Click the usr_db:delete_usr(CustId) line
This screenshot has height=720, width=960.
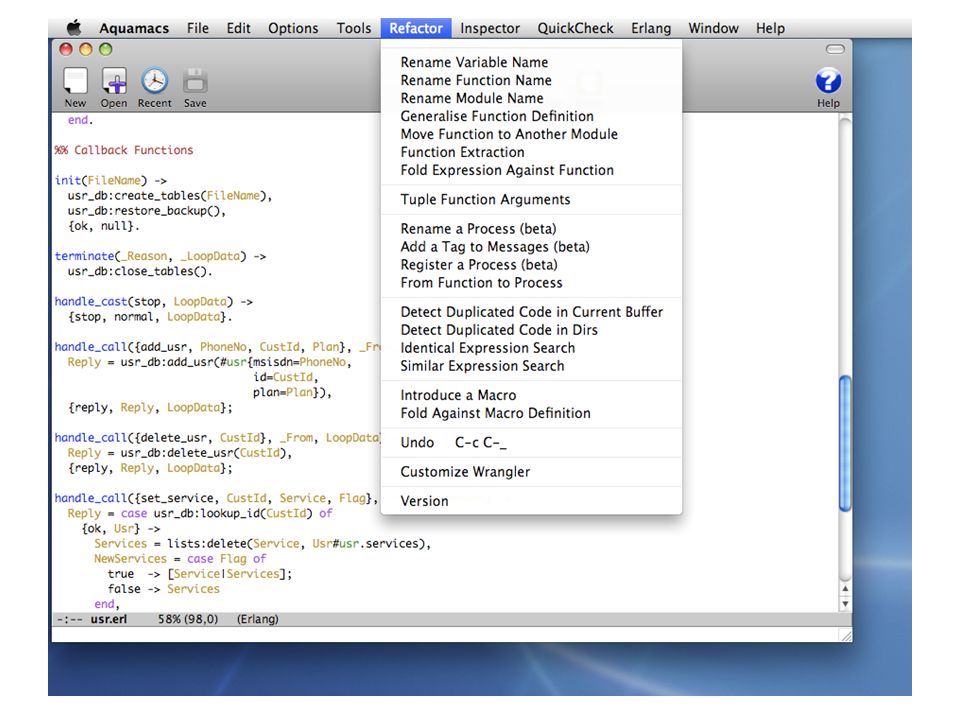click(180, 453)
